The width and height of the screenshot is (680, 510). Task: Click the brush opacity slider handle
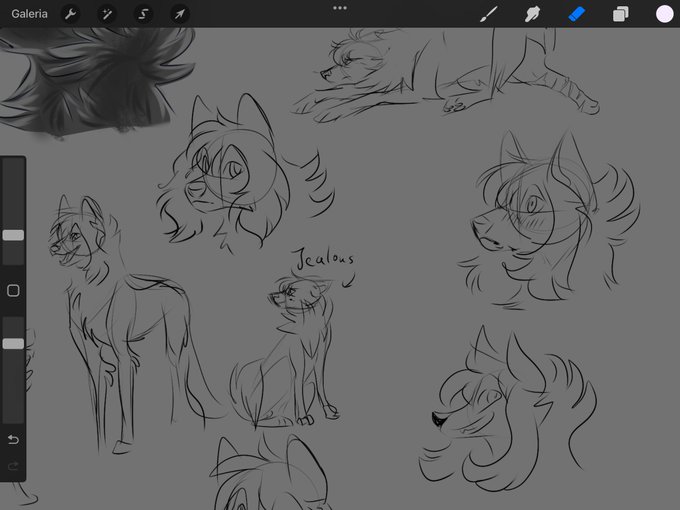(13, 343)
